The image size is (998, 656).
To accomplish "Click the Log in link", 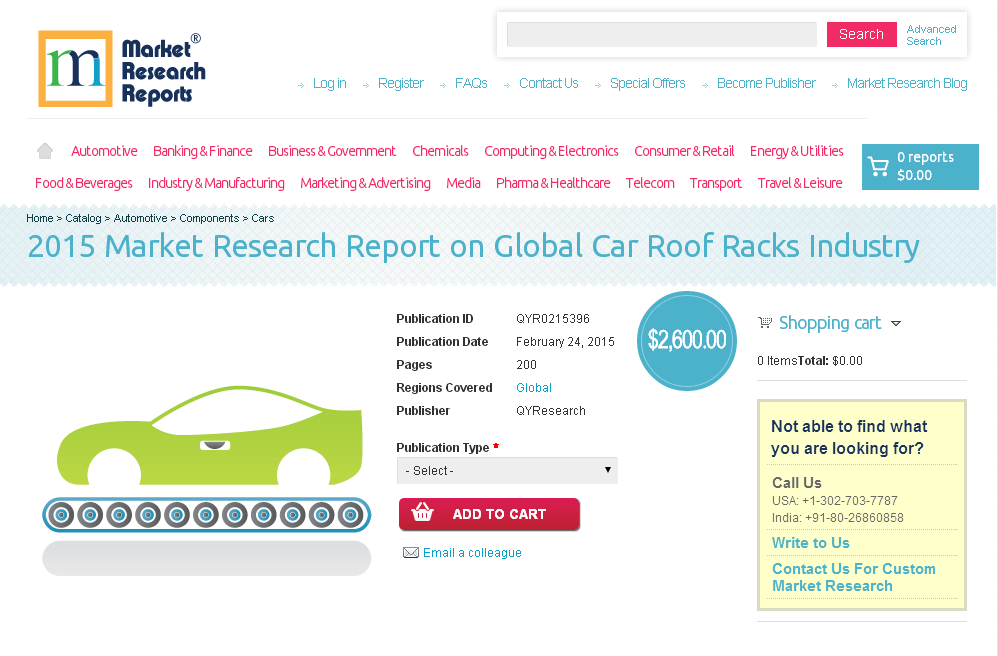I will pyautogui.click(x=329, y=83).
